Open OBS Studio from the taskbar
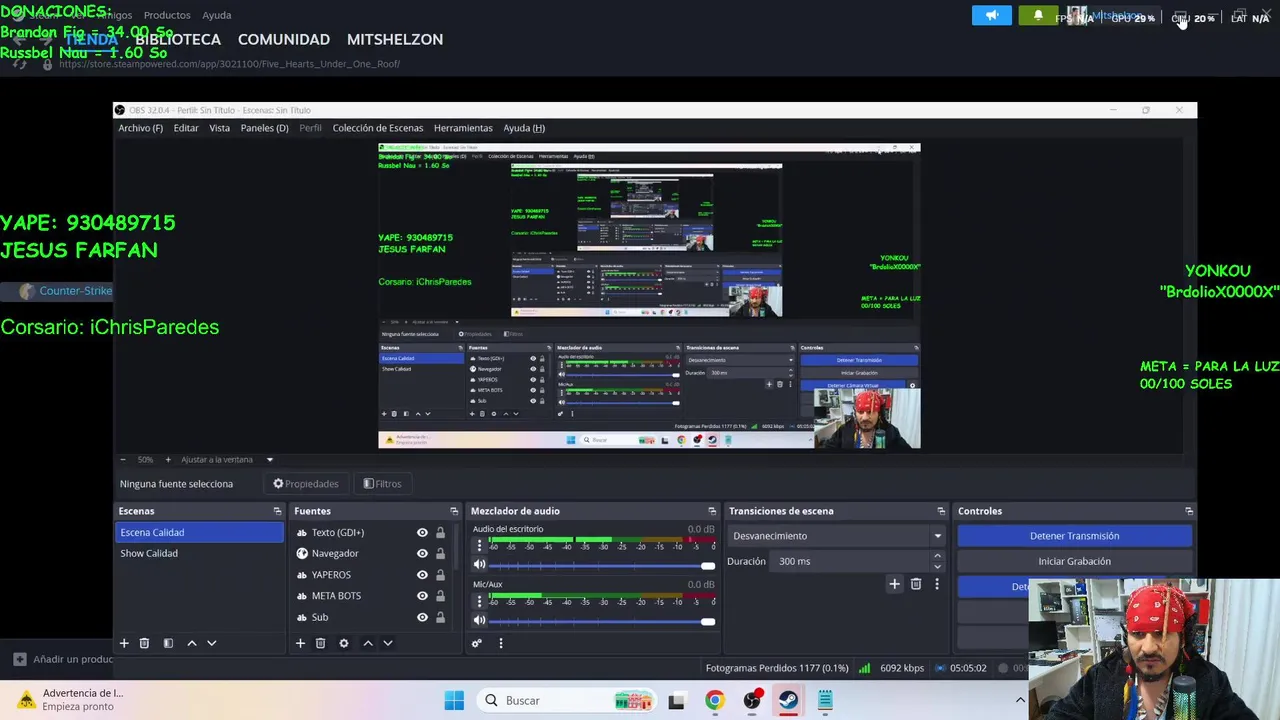 [x=752, y=700]
